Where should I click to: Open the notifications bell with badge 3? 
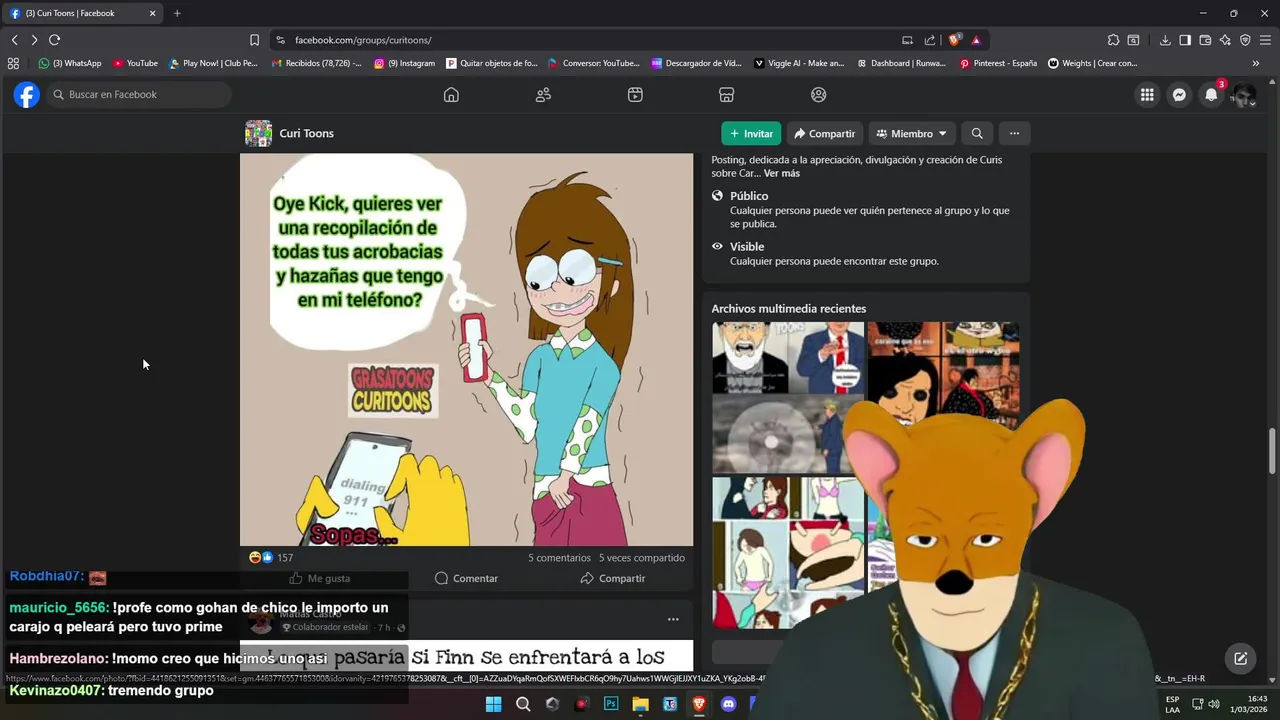[1211, 95]
